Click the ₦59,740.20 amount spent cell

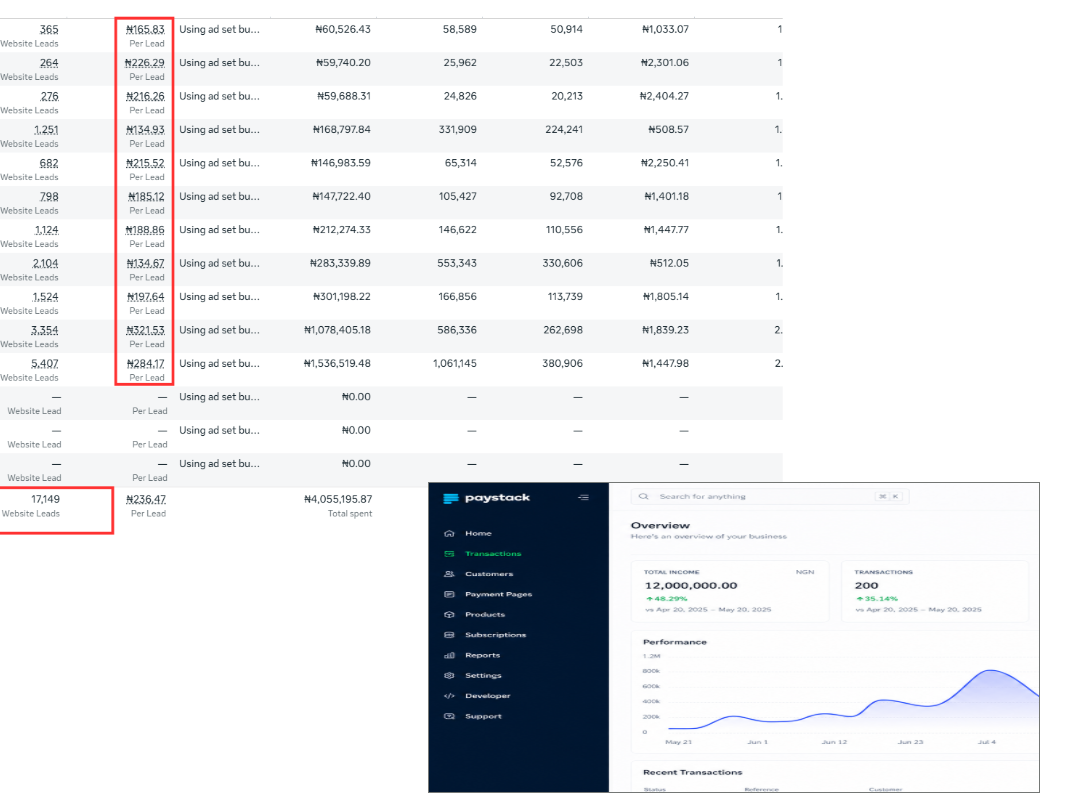click(344, 63)
